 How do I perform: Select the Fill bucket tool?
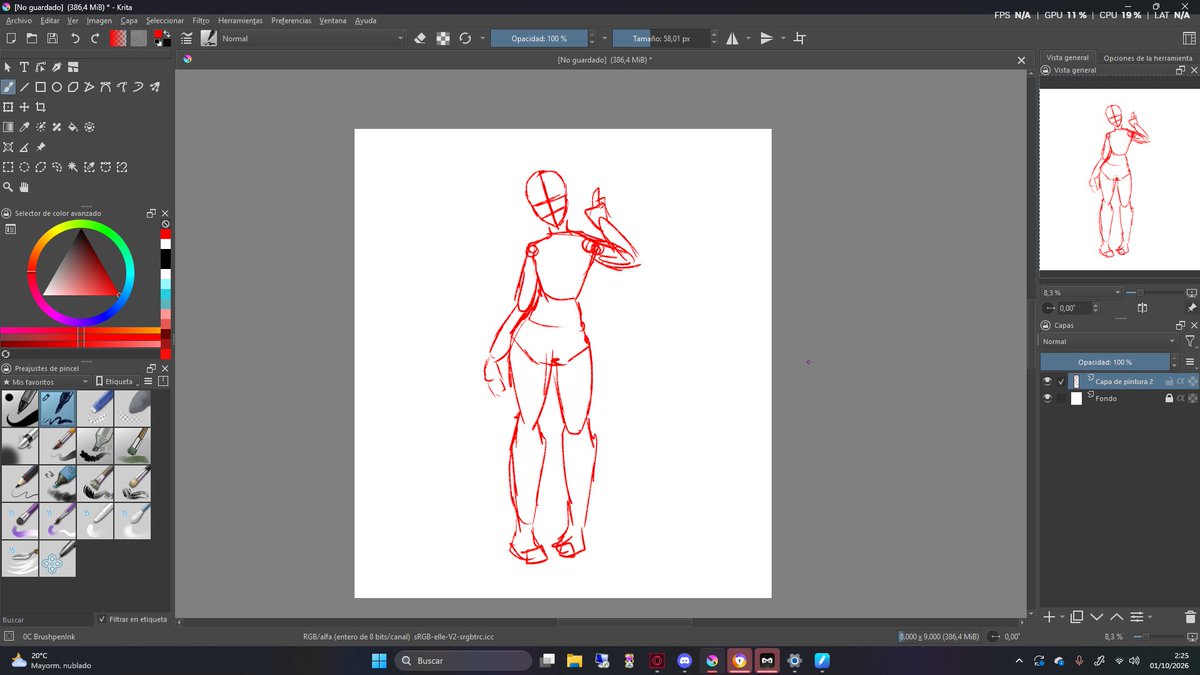click(73, 127)
